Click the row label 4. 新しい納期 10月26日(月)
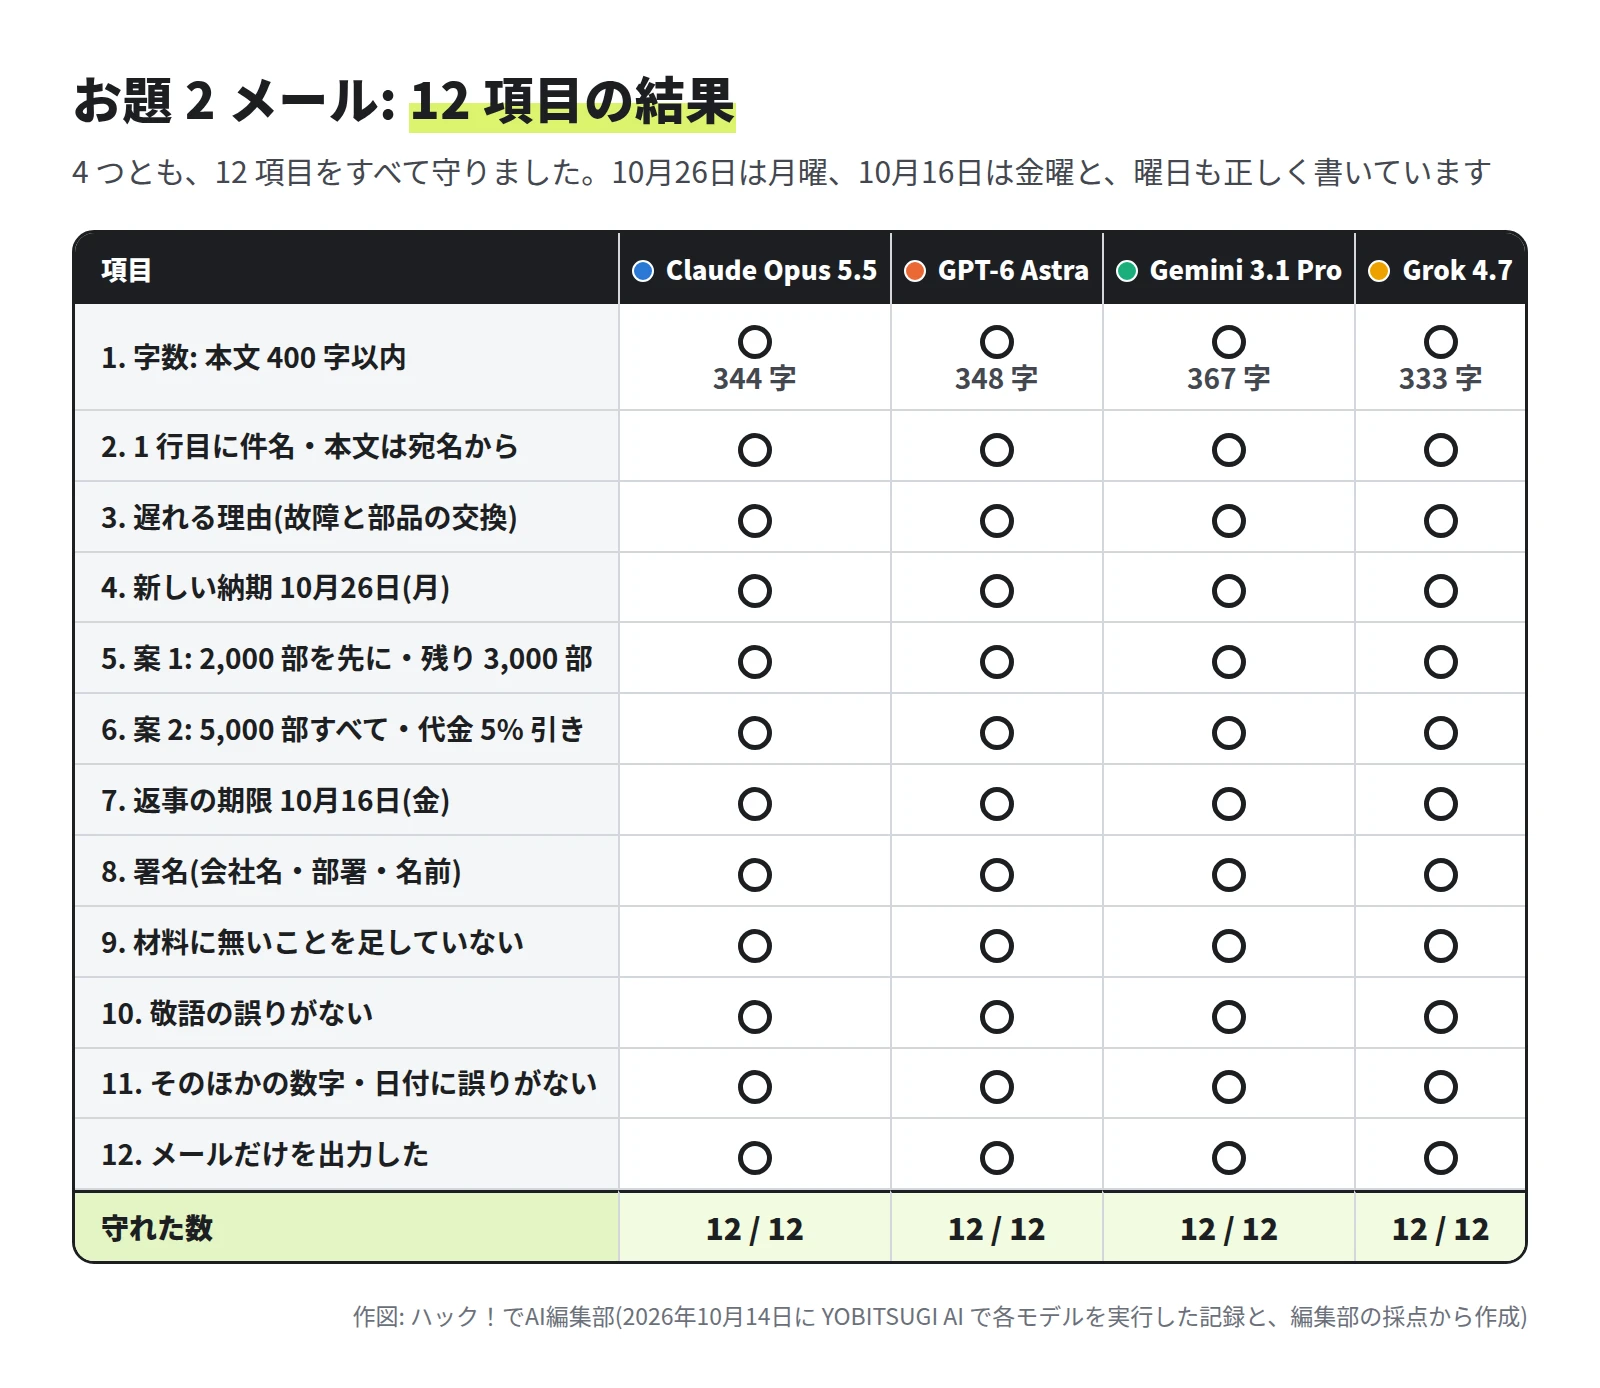The image size is (1600, 1388). [275, 588]
